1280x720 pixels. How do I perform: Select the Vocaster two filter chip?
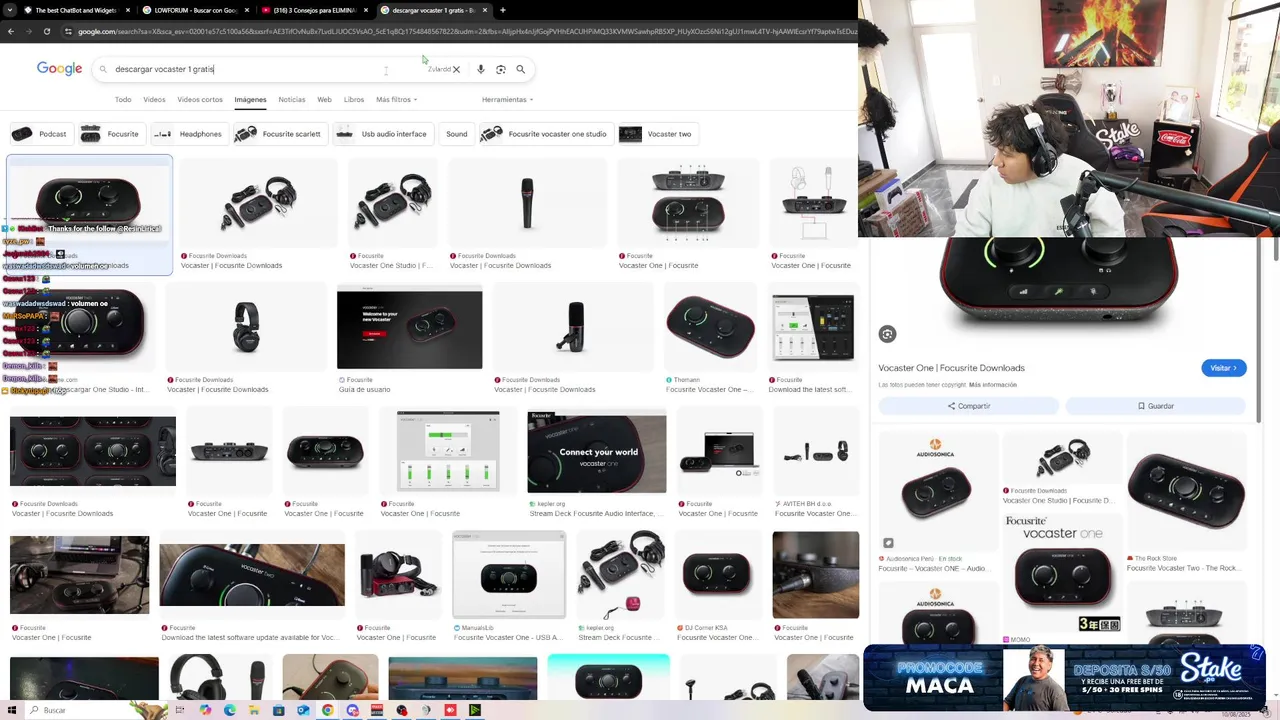tap(657, 134)
